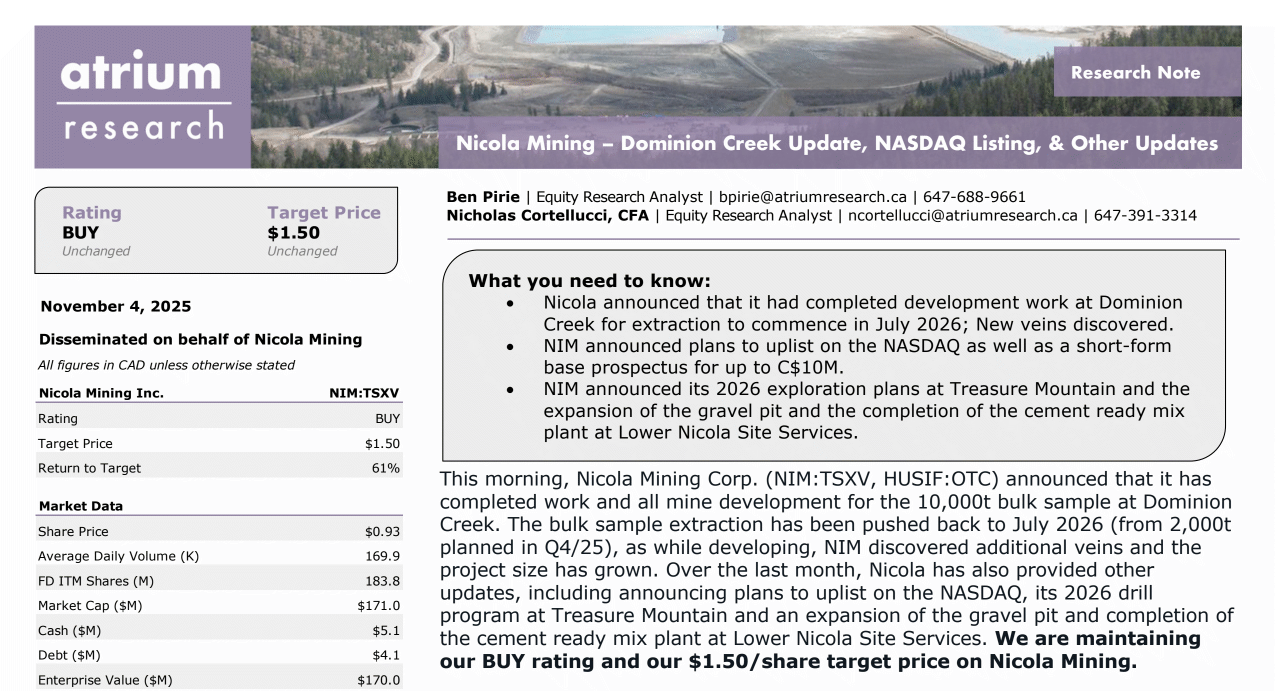The image size is (1275, 691).
Task: Click the Atrium Research logo
Action: [142, 97]
